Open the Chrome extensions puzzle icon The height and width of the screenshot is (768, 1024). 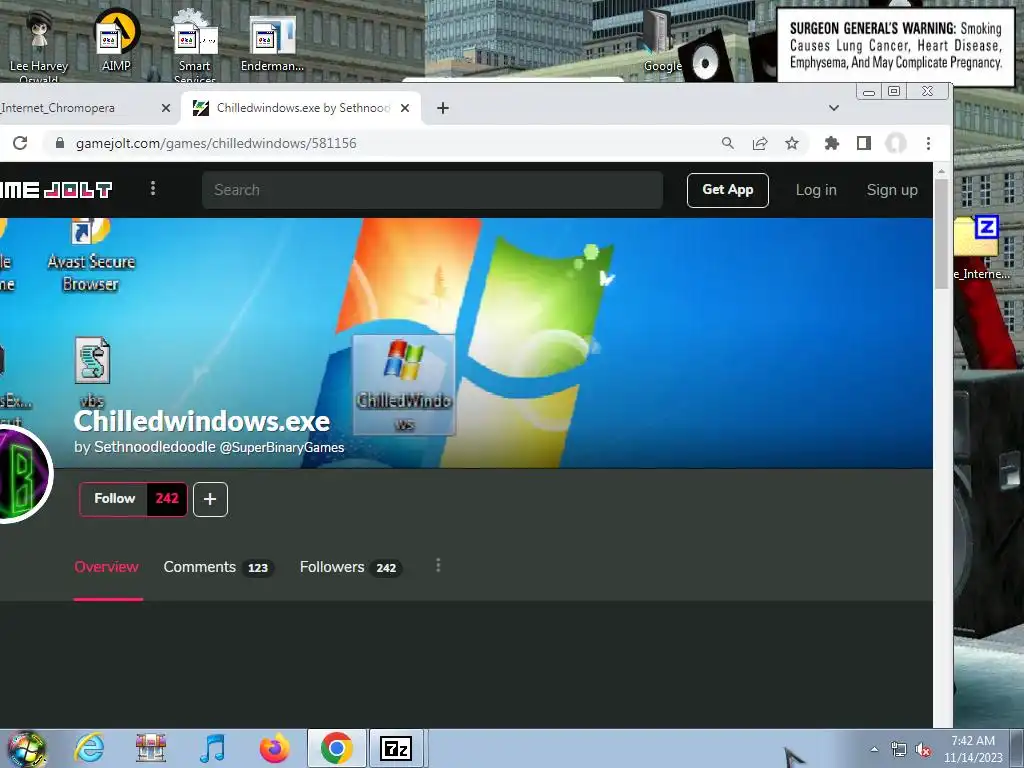pos(831,143)
